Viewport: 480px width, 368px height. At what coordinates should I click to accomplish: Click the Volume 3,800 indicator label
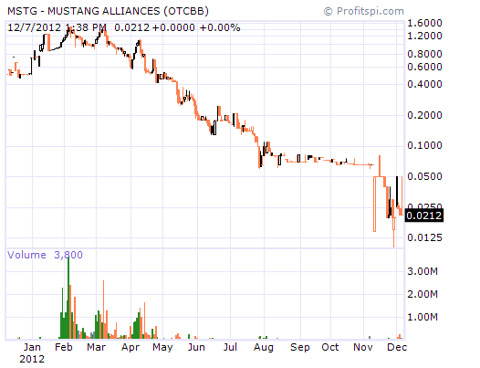click(45, 255)
